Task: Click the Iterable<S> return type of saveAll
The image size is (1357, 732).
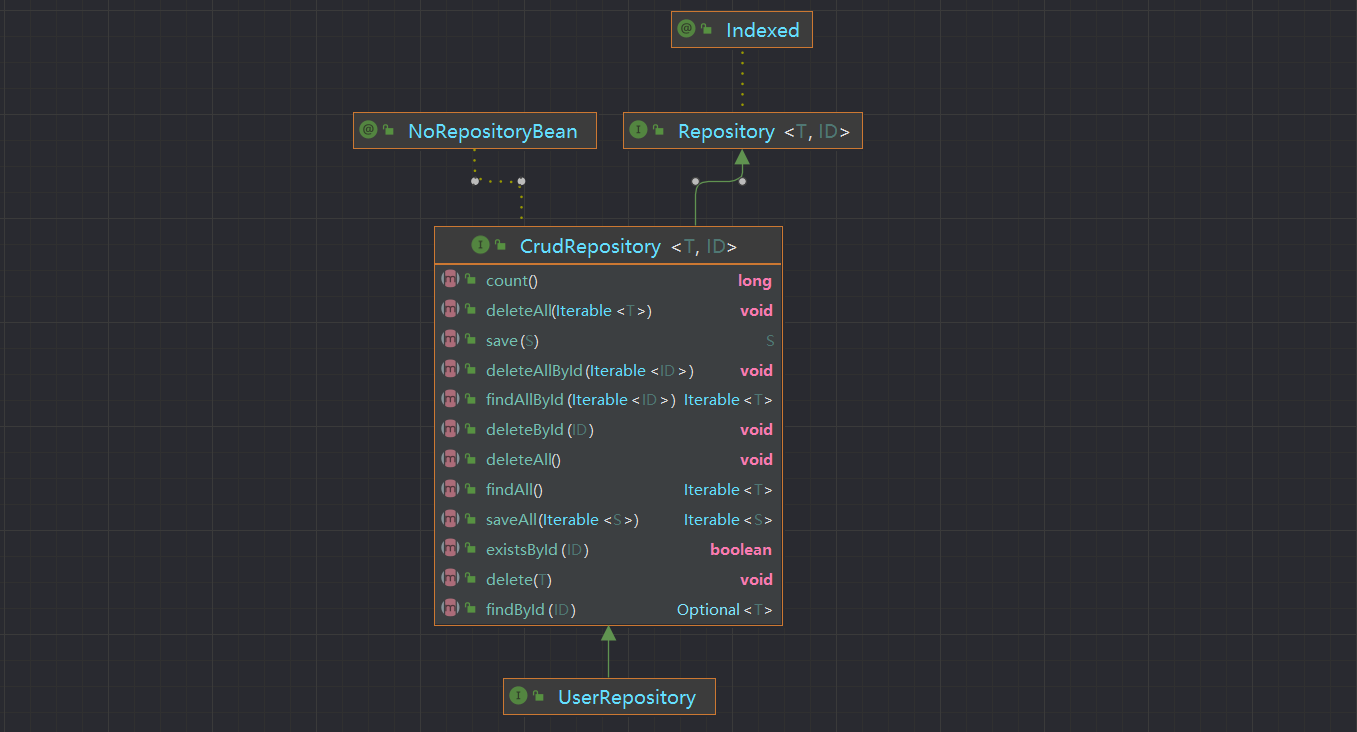Action: 728,520
